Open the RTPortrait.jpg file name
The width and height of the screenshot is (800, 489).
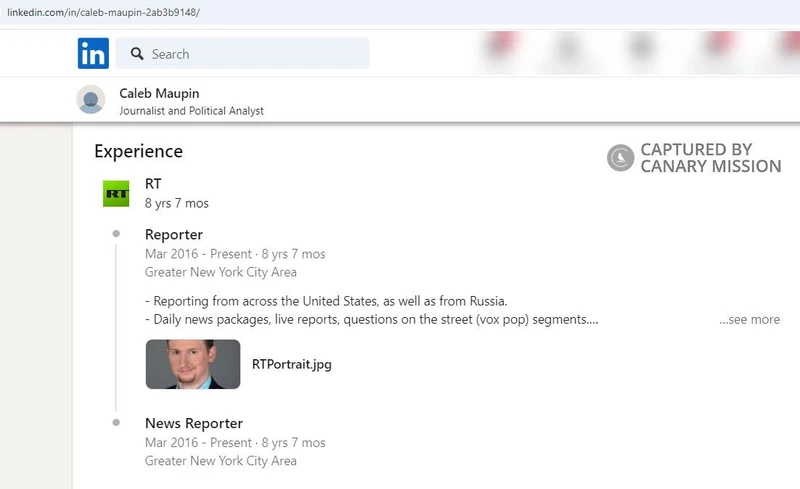[x=292, y=364]
